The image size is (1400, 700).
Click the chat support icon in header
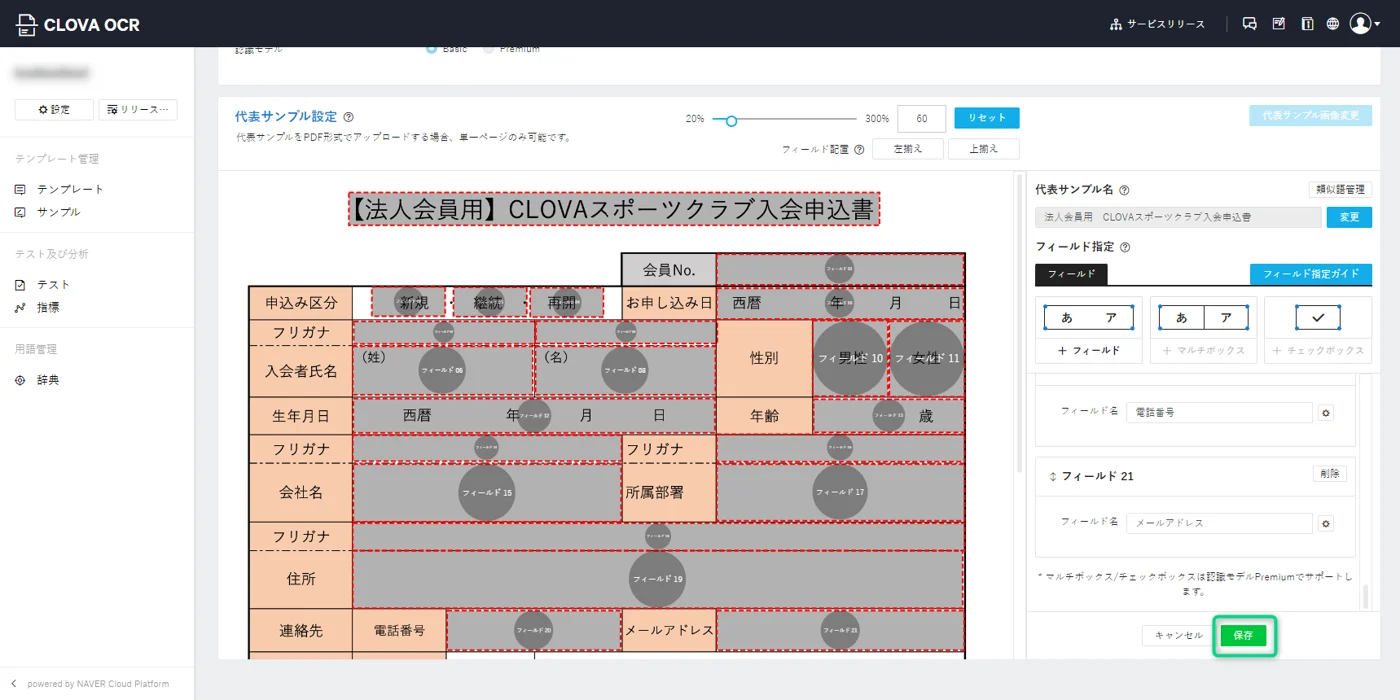[1249, 24]
